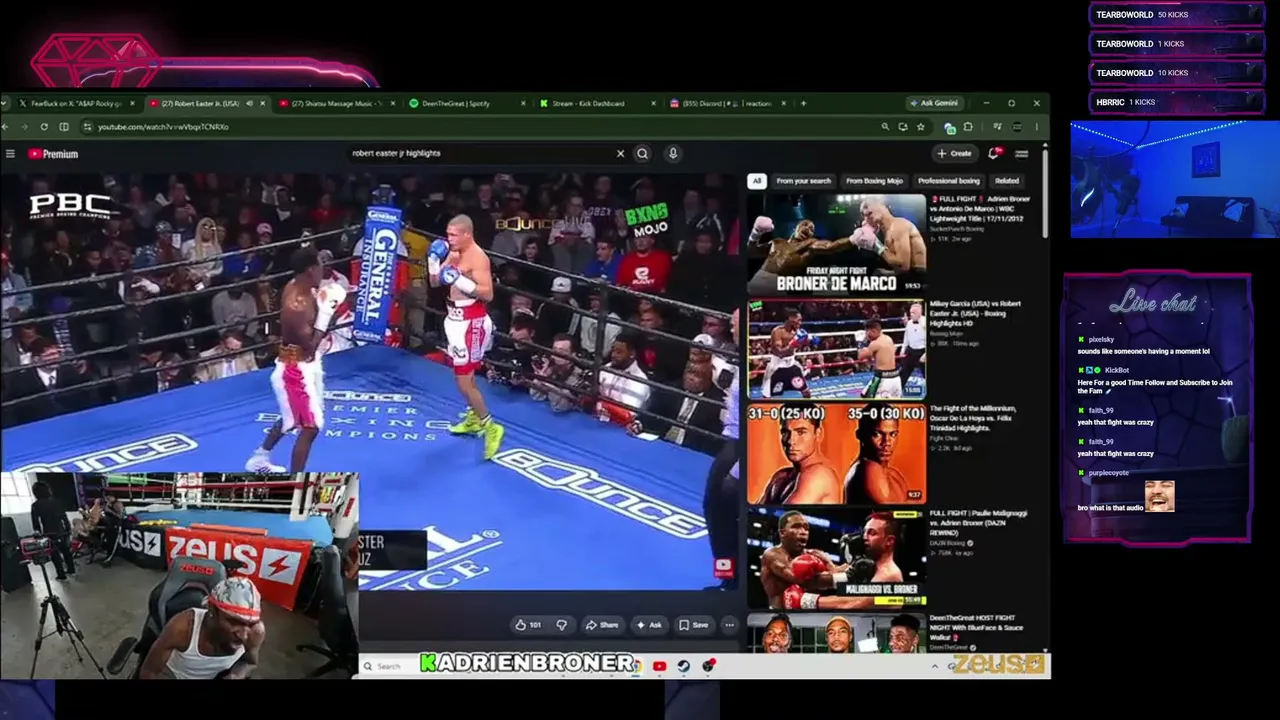Open Mikey Garcia vs Robert Easter thumbnail

point(837,349)
